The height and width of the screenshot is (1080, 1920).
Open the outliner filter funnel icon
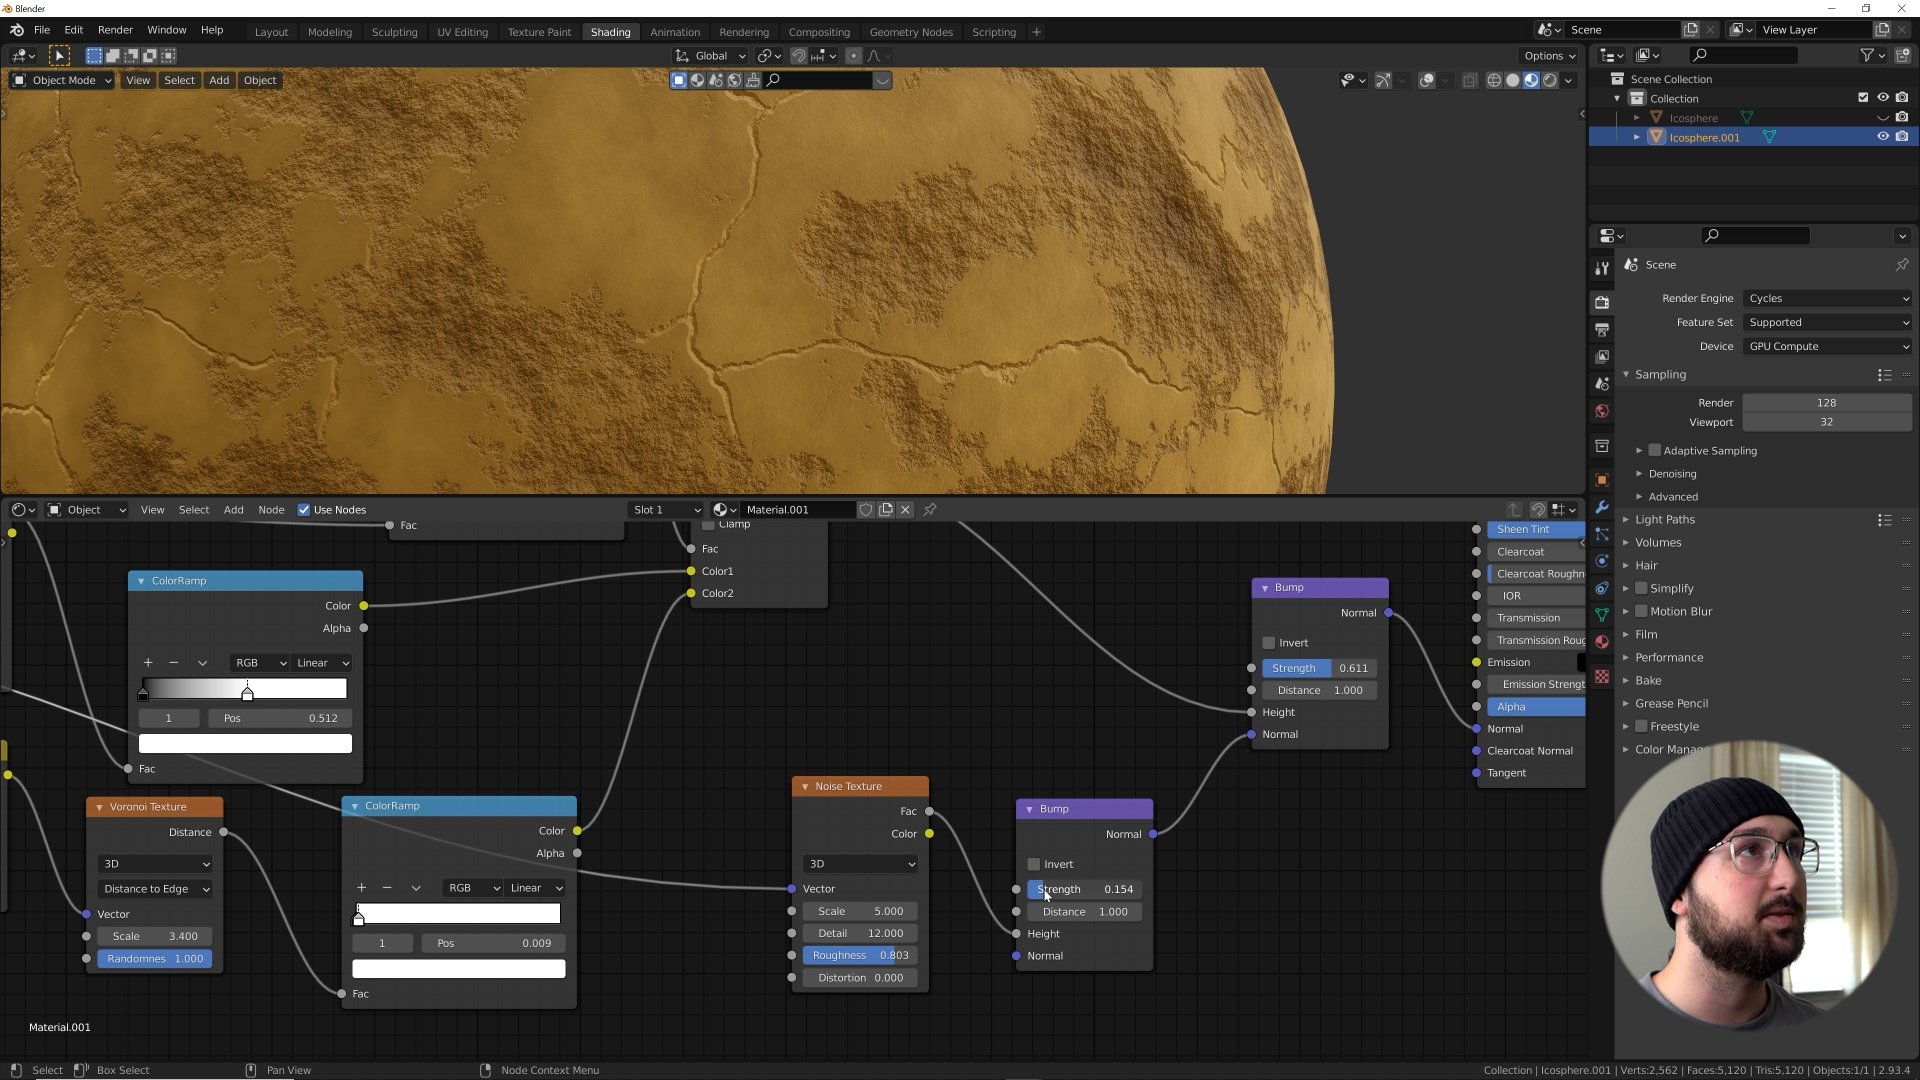1866,56
